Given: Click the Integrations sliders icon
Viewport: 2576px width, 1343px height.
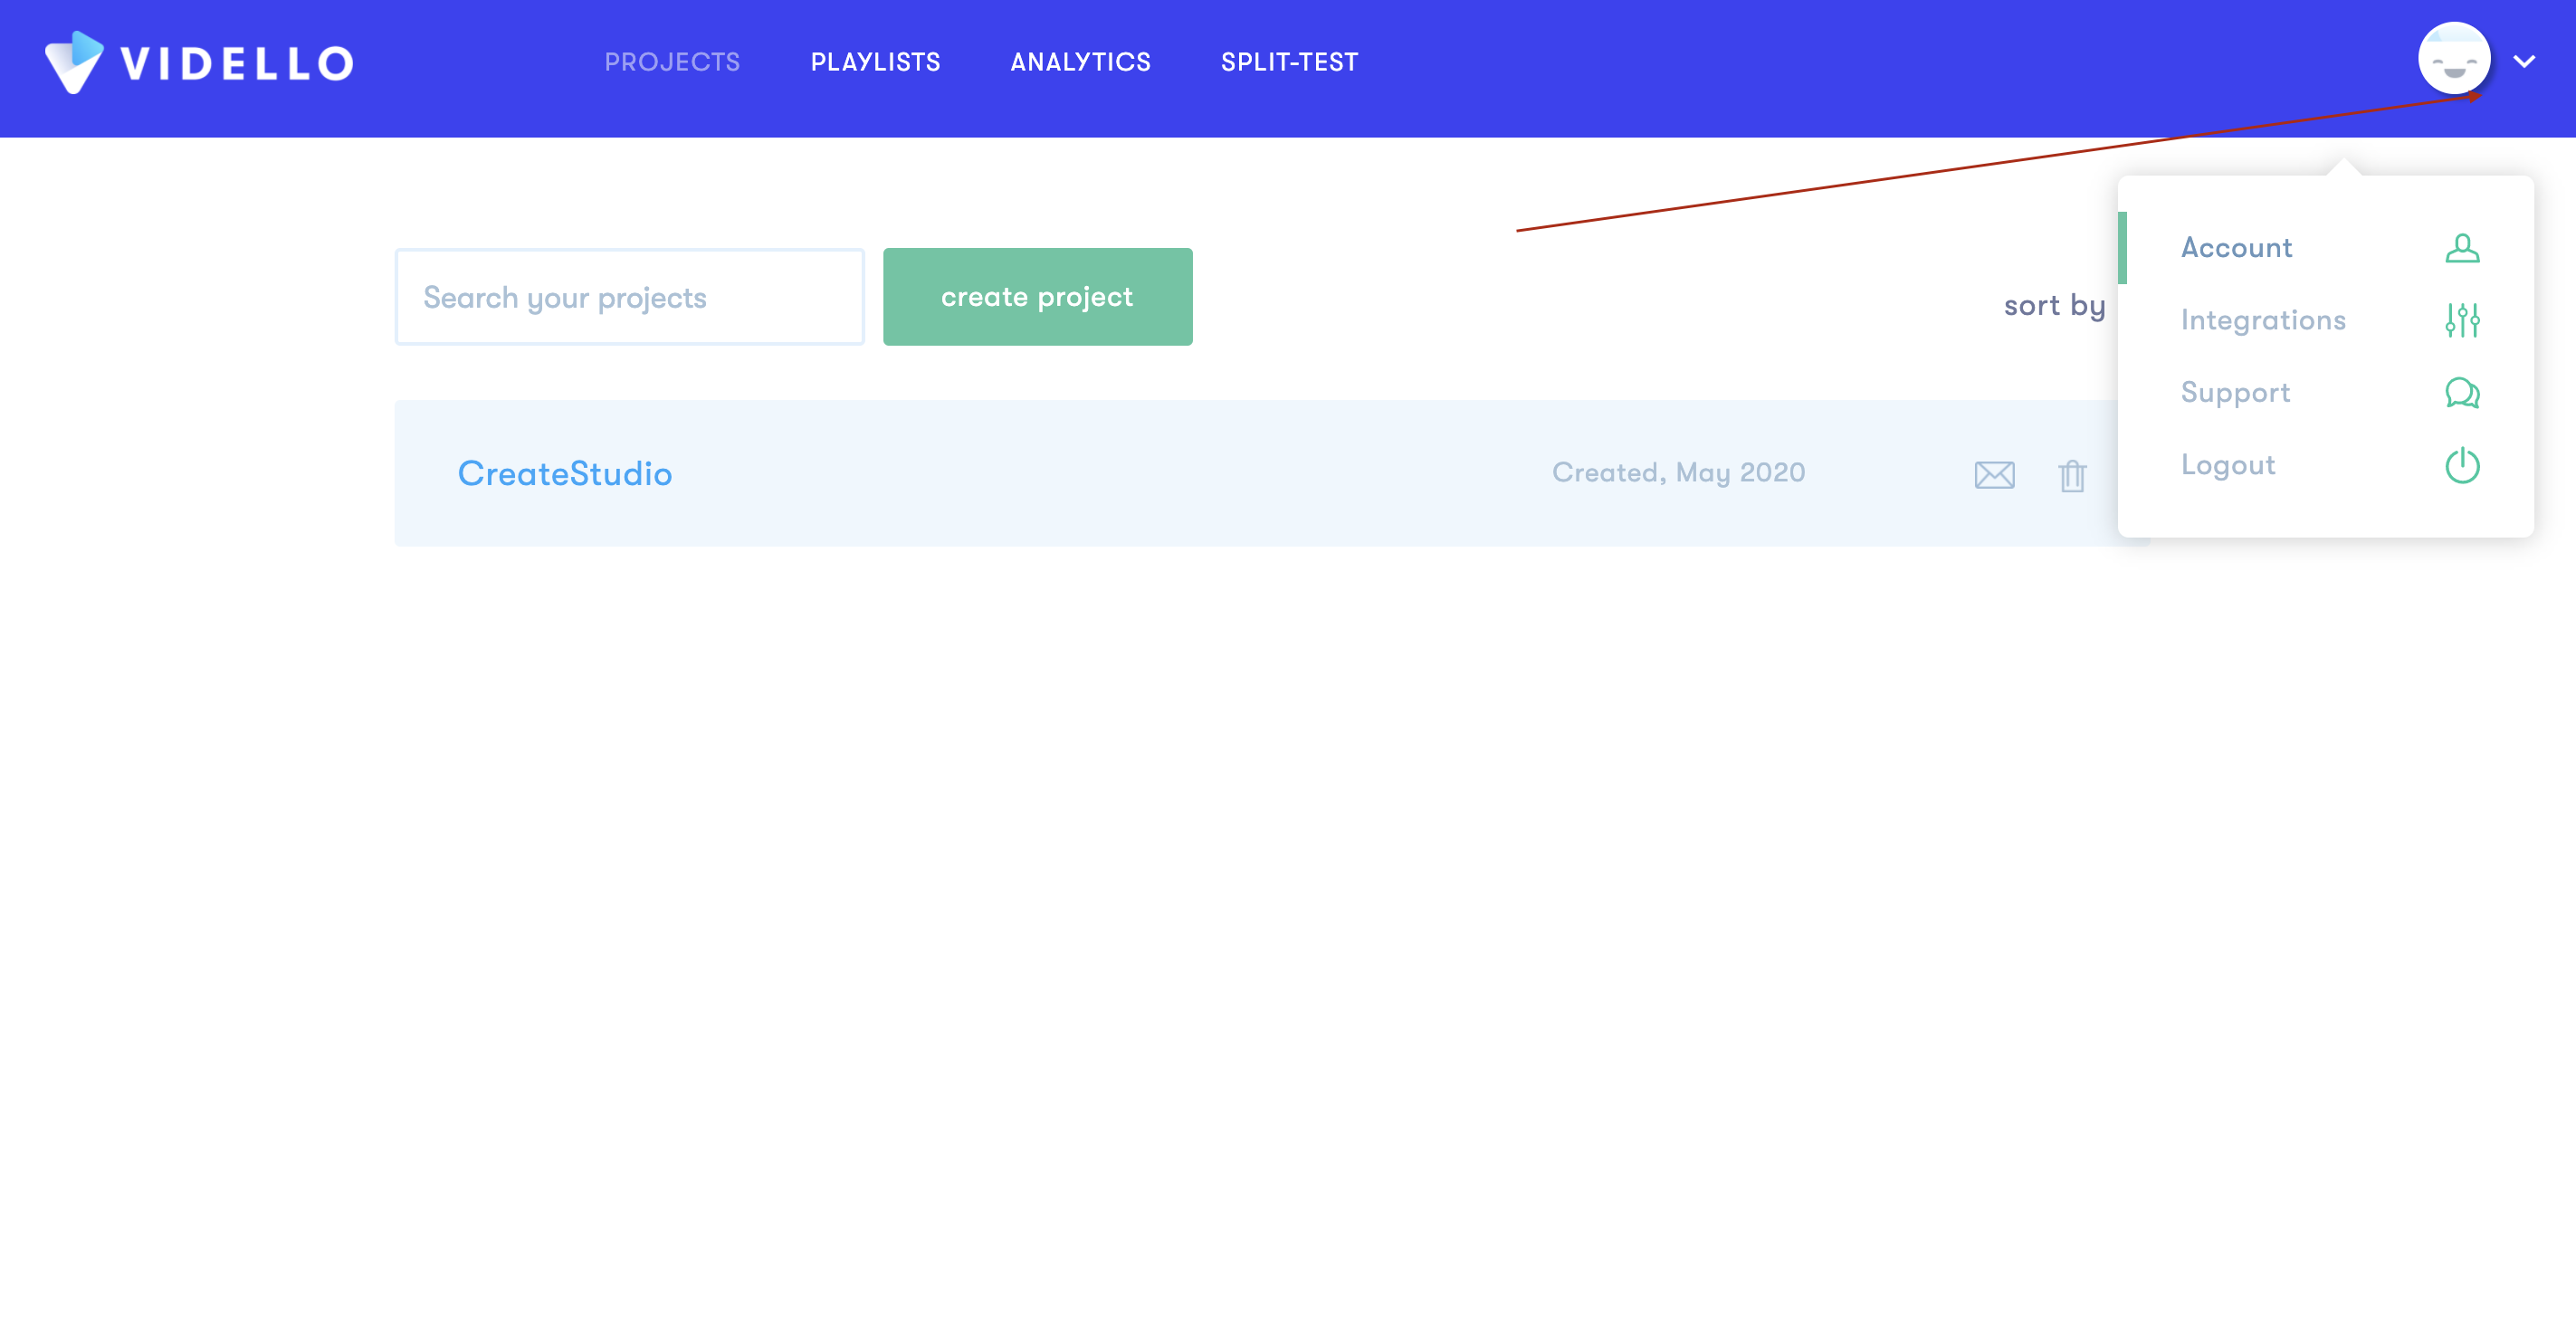Looking at the screenshot, I should click(x=2462, y=320).
